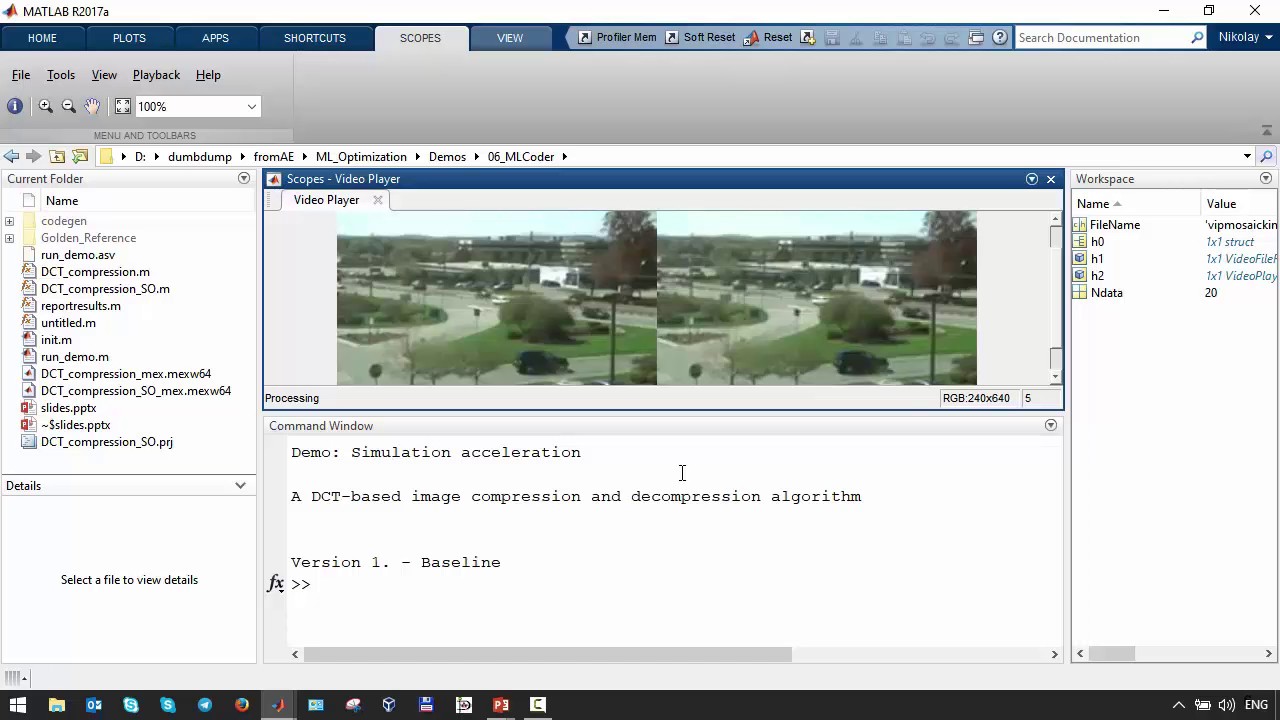Select reportresults.m file
This screenshot has height=720, width=1280.
point(81,306)
